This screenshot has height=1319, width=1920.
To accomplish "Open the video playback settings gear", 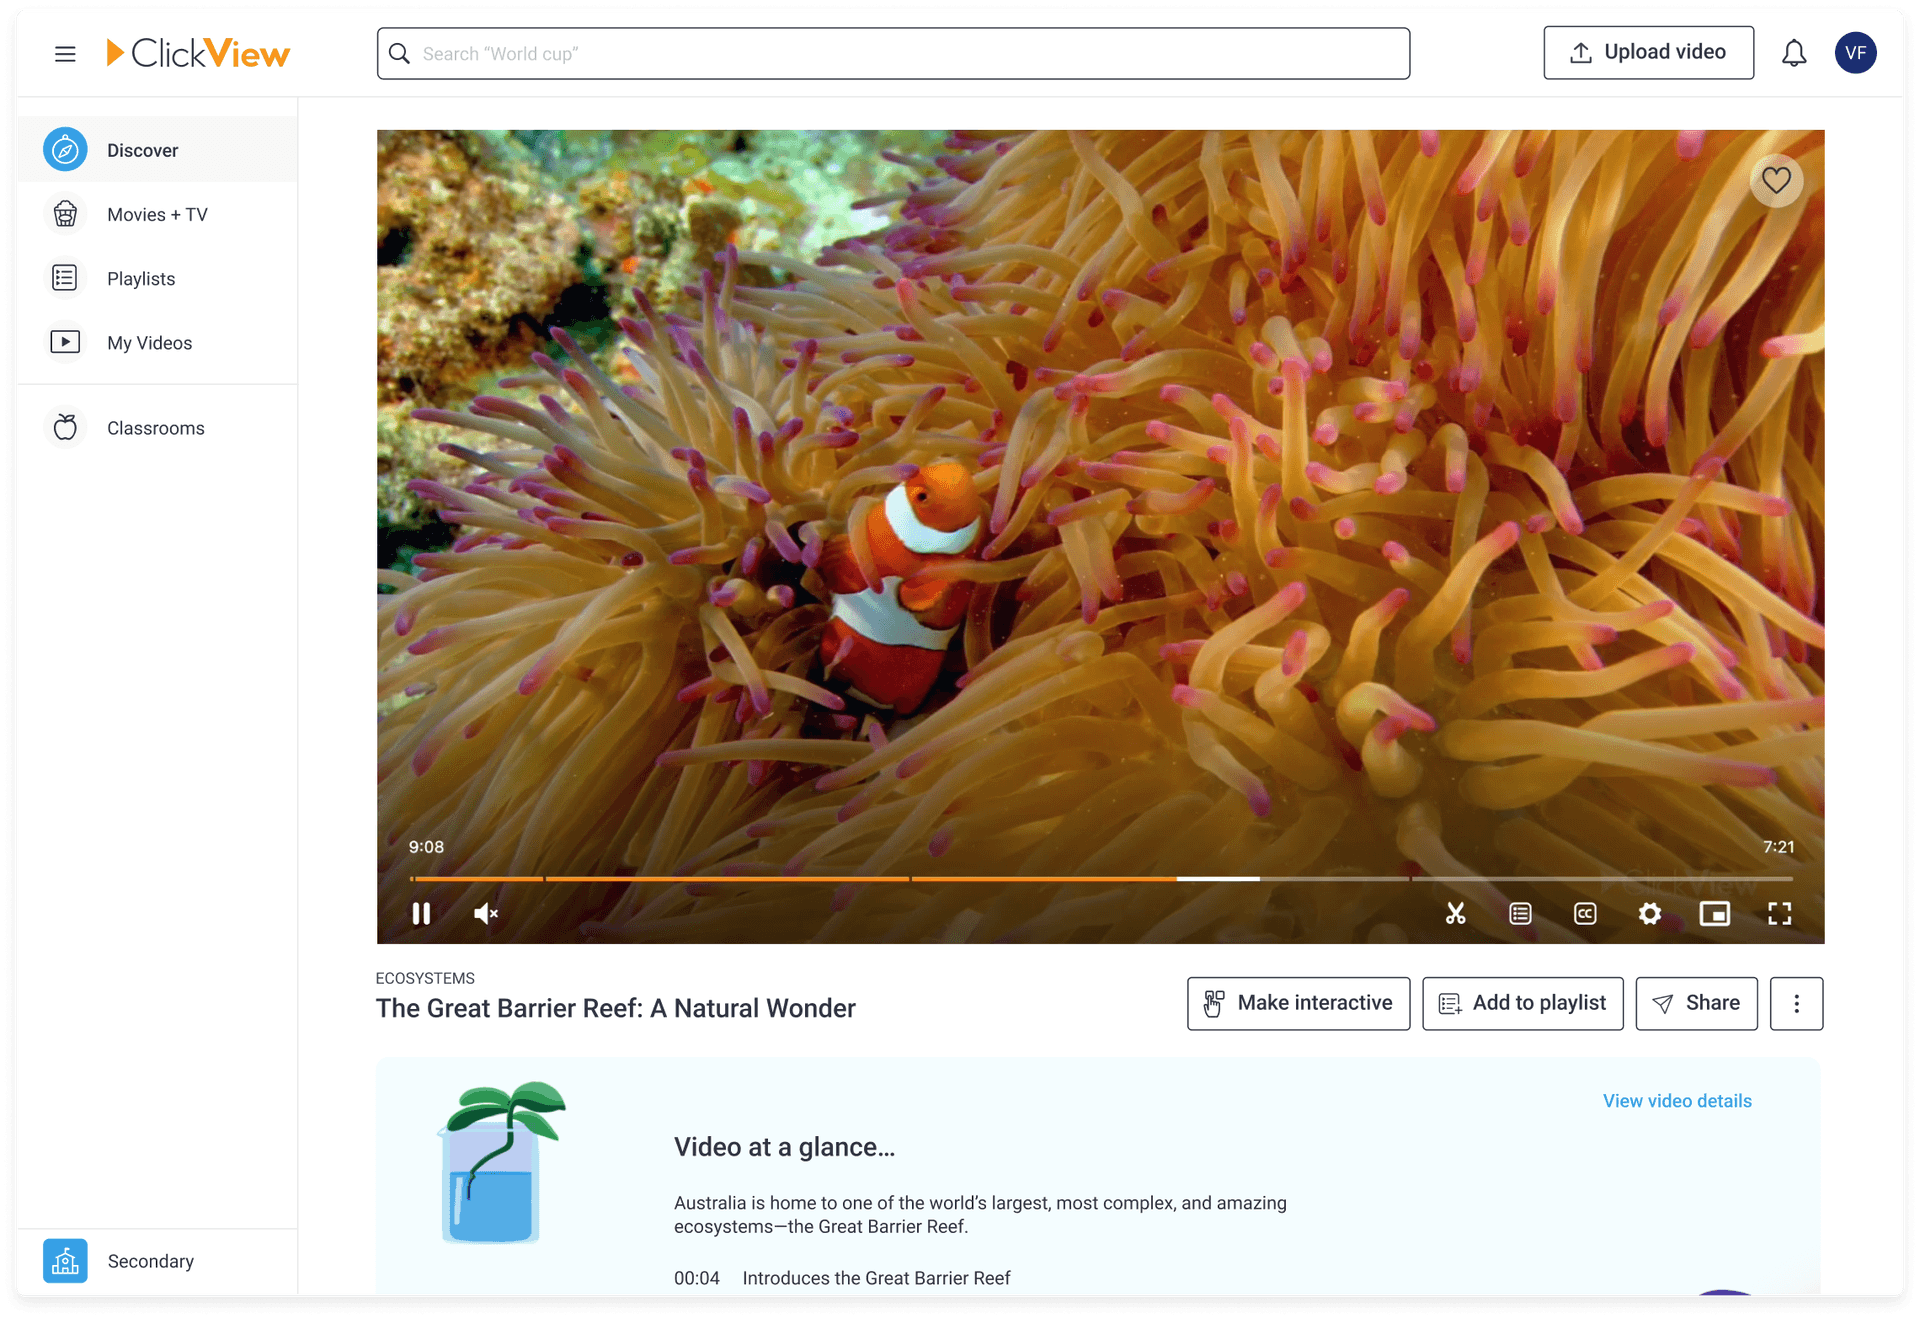I will (x=1650, y=913).
